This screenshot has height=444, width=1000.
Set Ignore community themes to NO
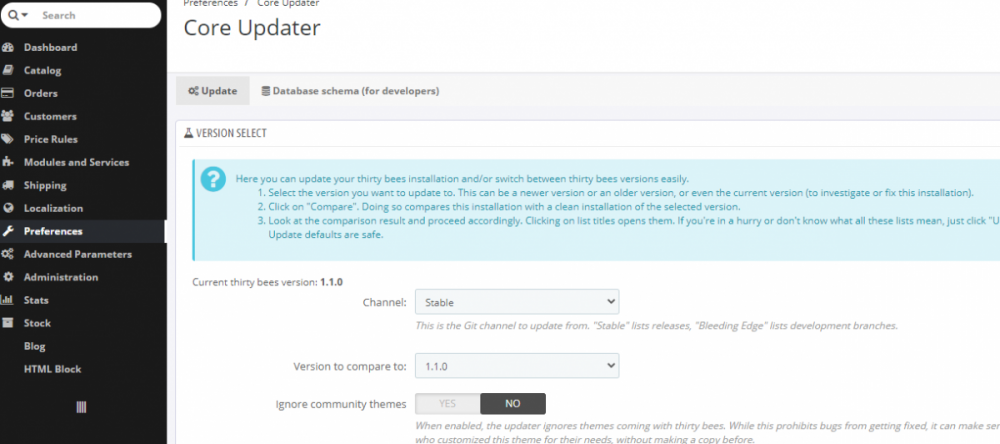pos(512,404)
